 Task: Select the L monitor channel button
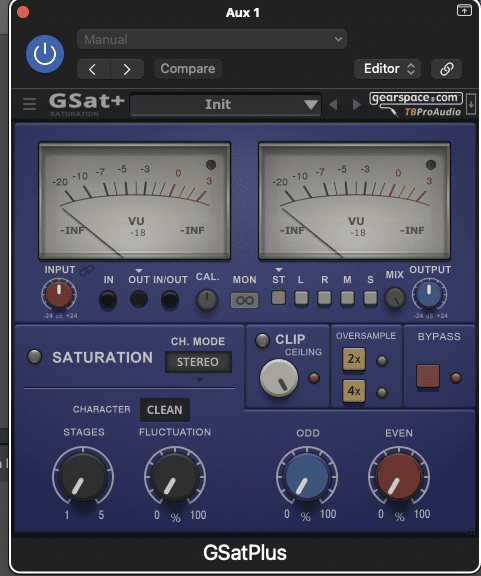(301, 298)
